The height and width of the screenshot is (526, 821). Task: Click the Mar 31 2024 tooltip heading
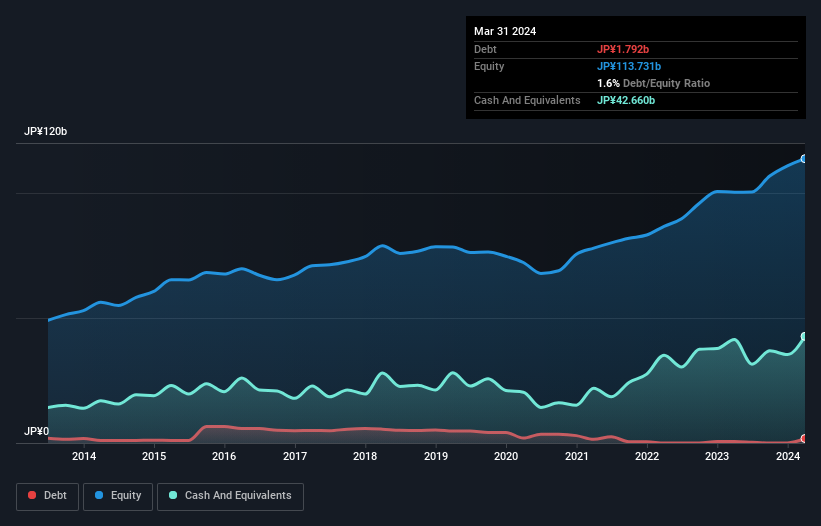coord(505,31)
